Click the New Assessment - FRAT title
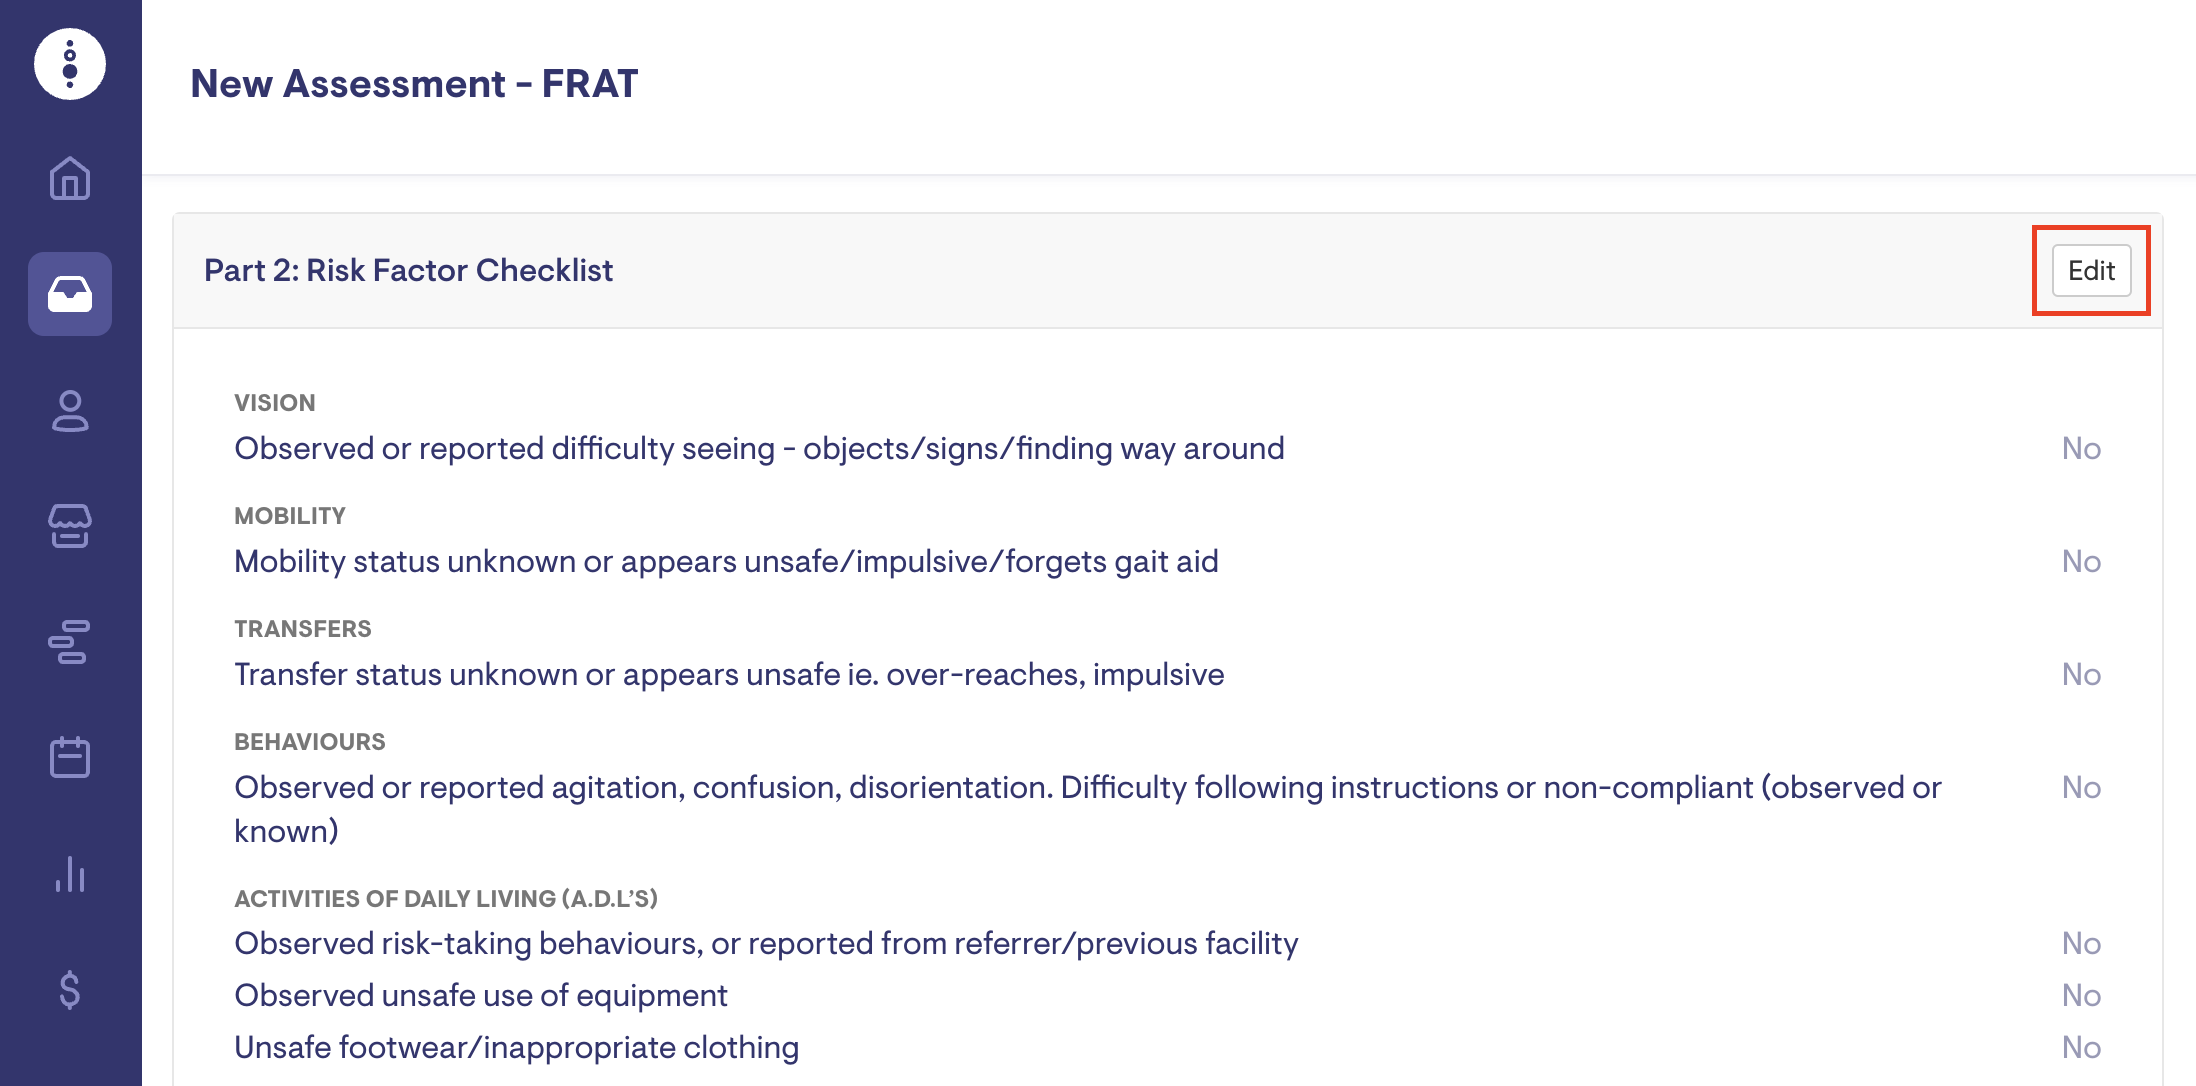 [x=414, y=84]
